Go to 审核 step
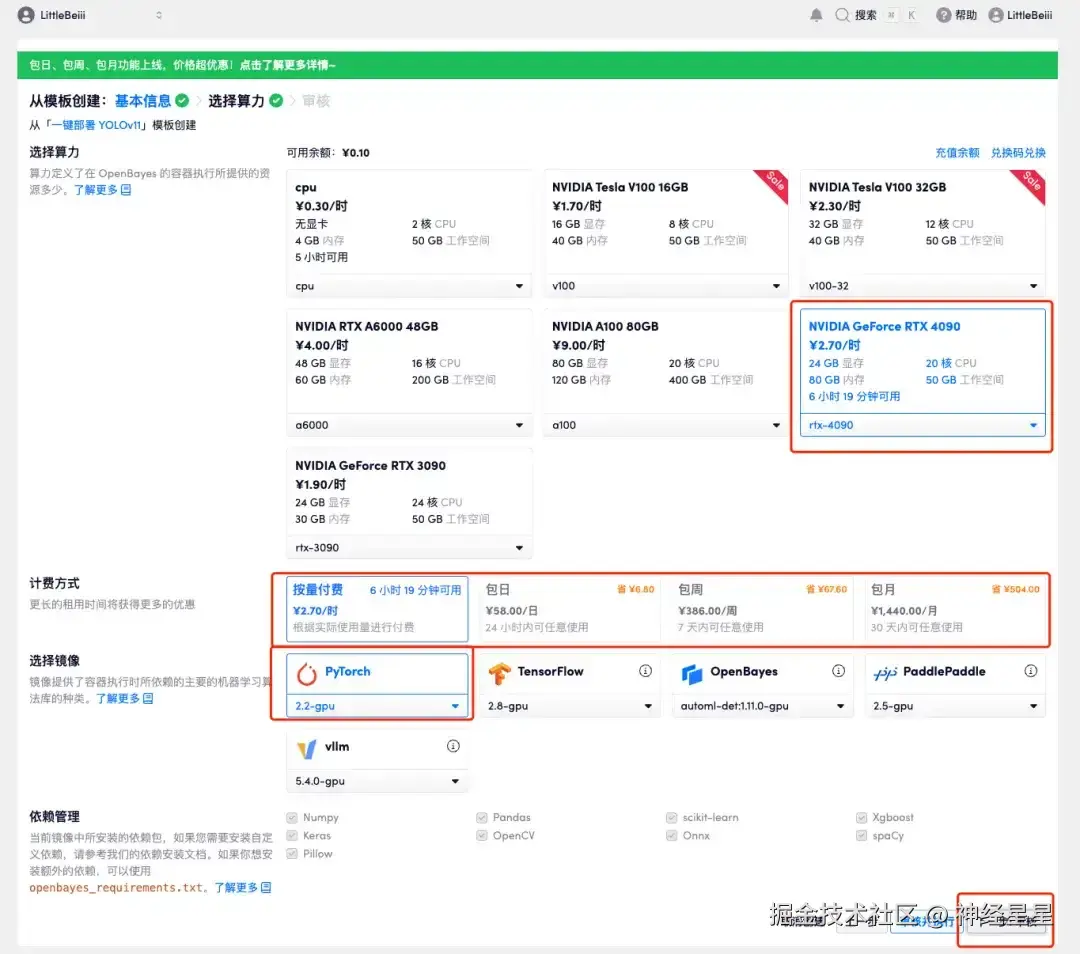 (316, 101)
